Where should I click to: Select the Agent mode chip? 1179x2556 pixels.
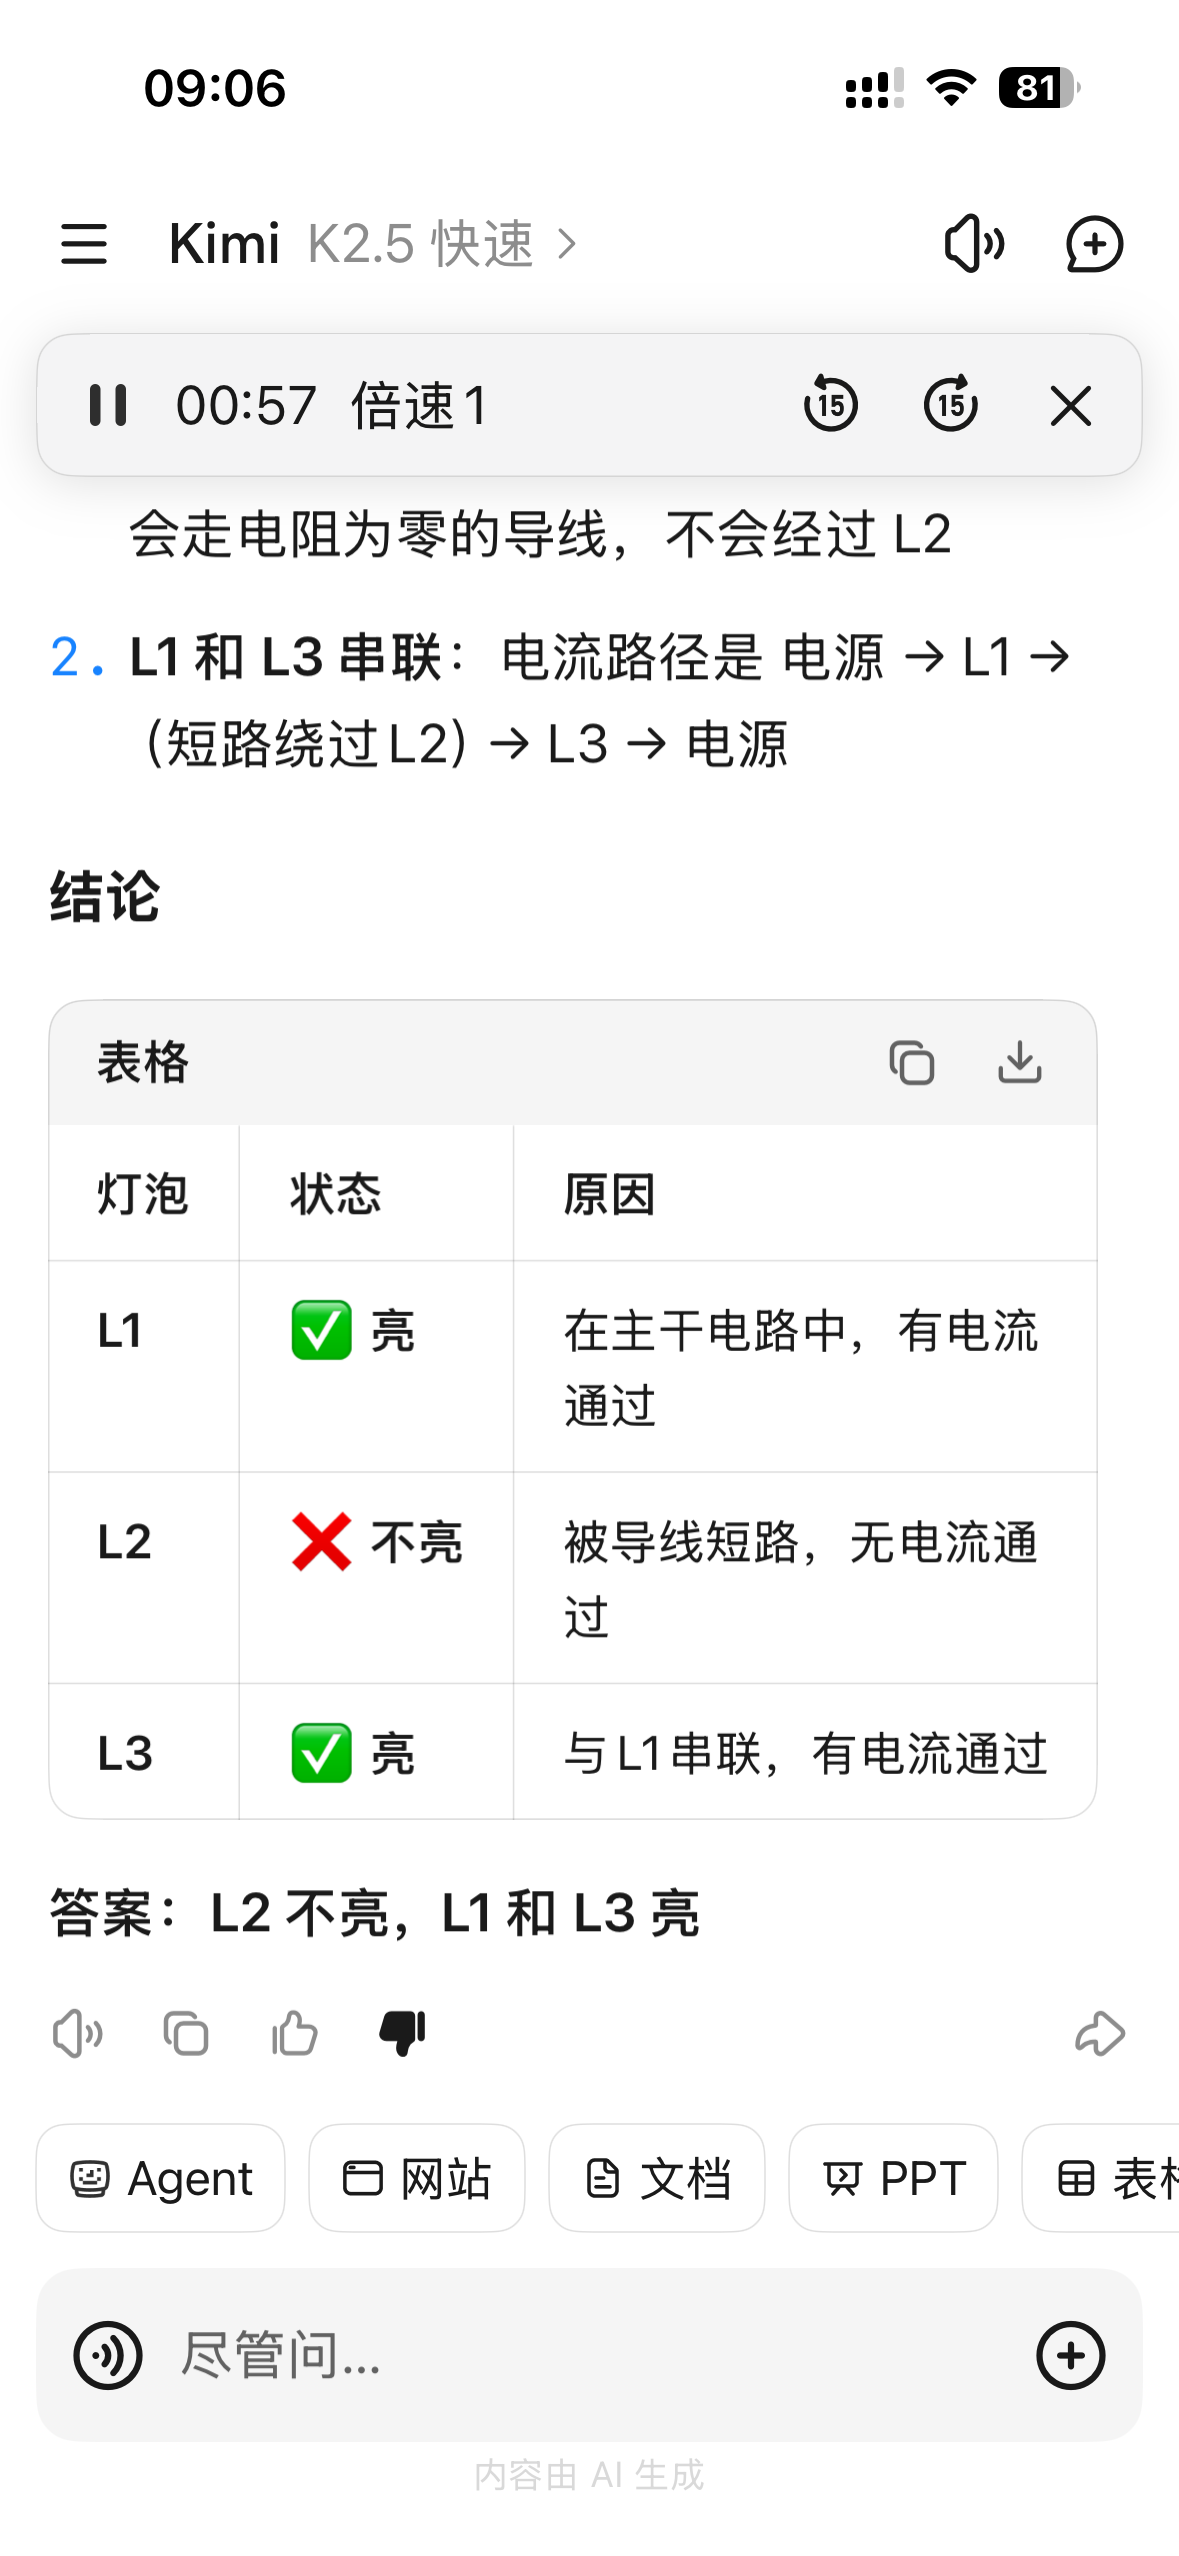(x=161, y=2178)
